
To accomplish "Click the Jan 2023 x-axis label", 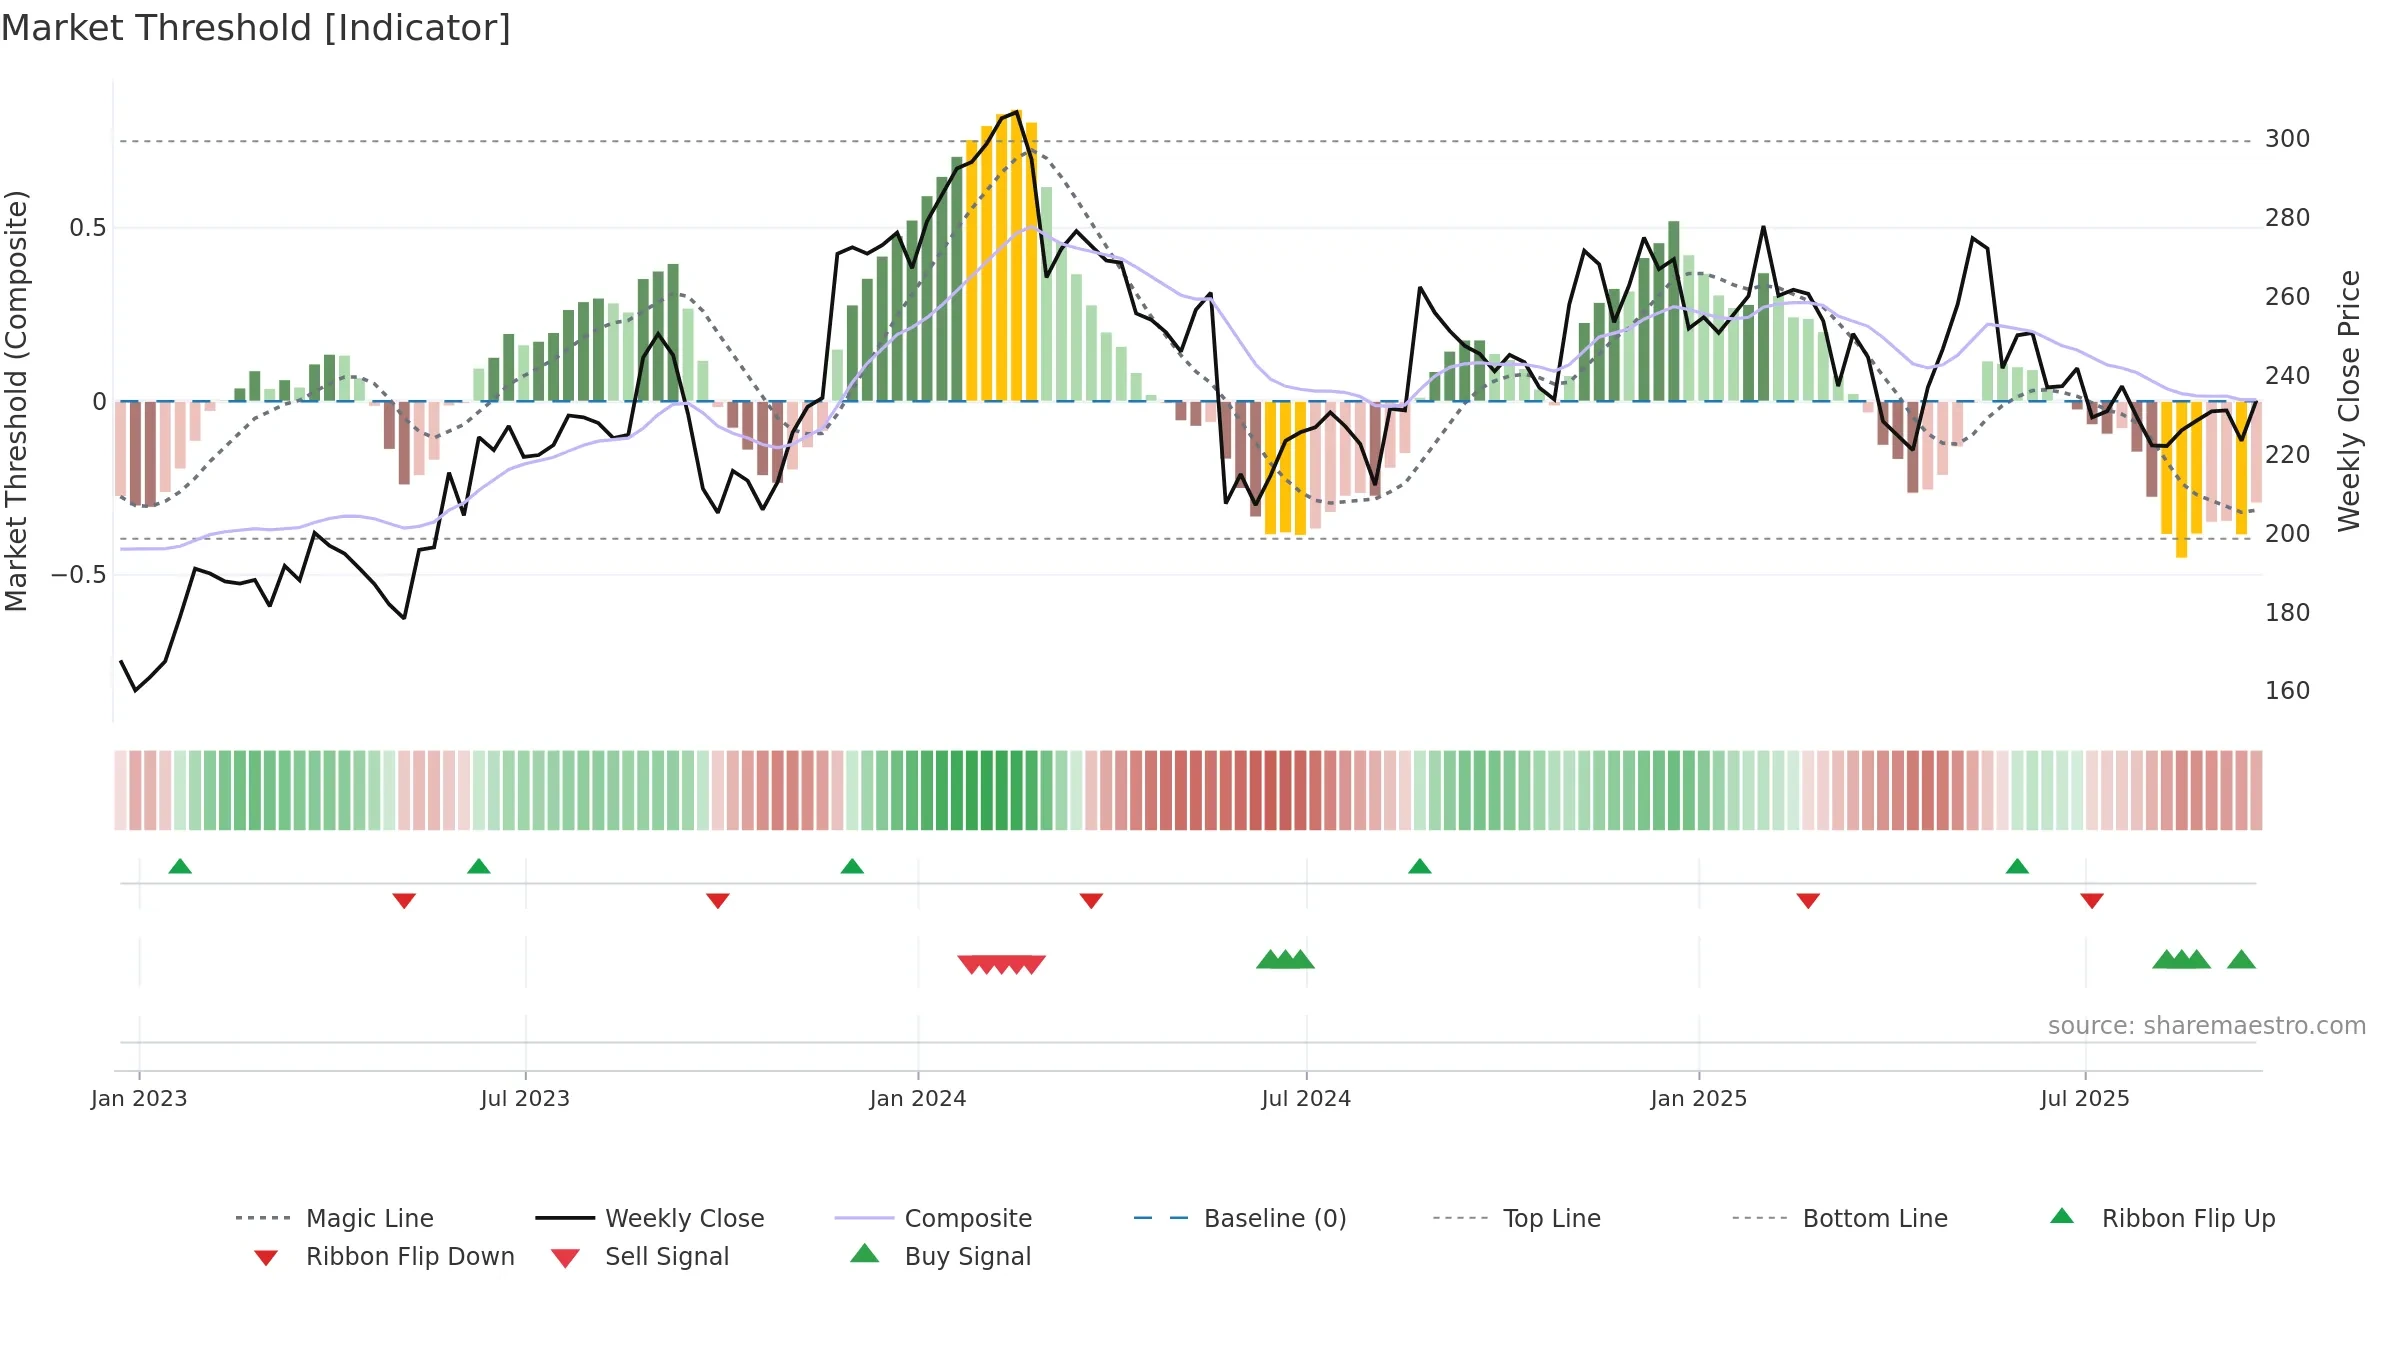I will [x=139, y=1099].
